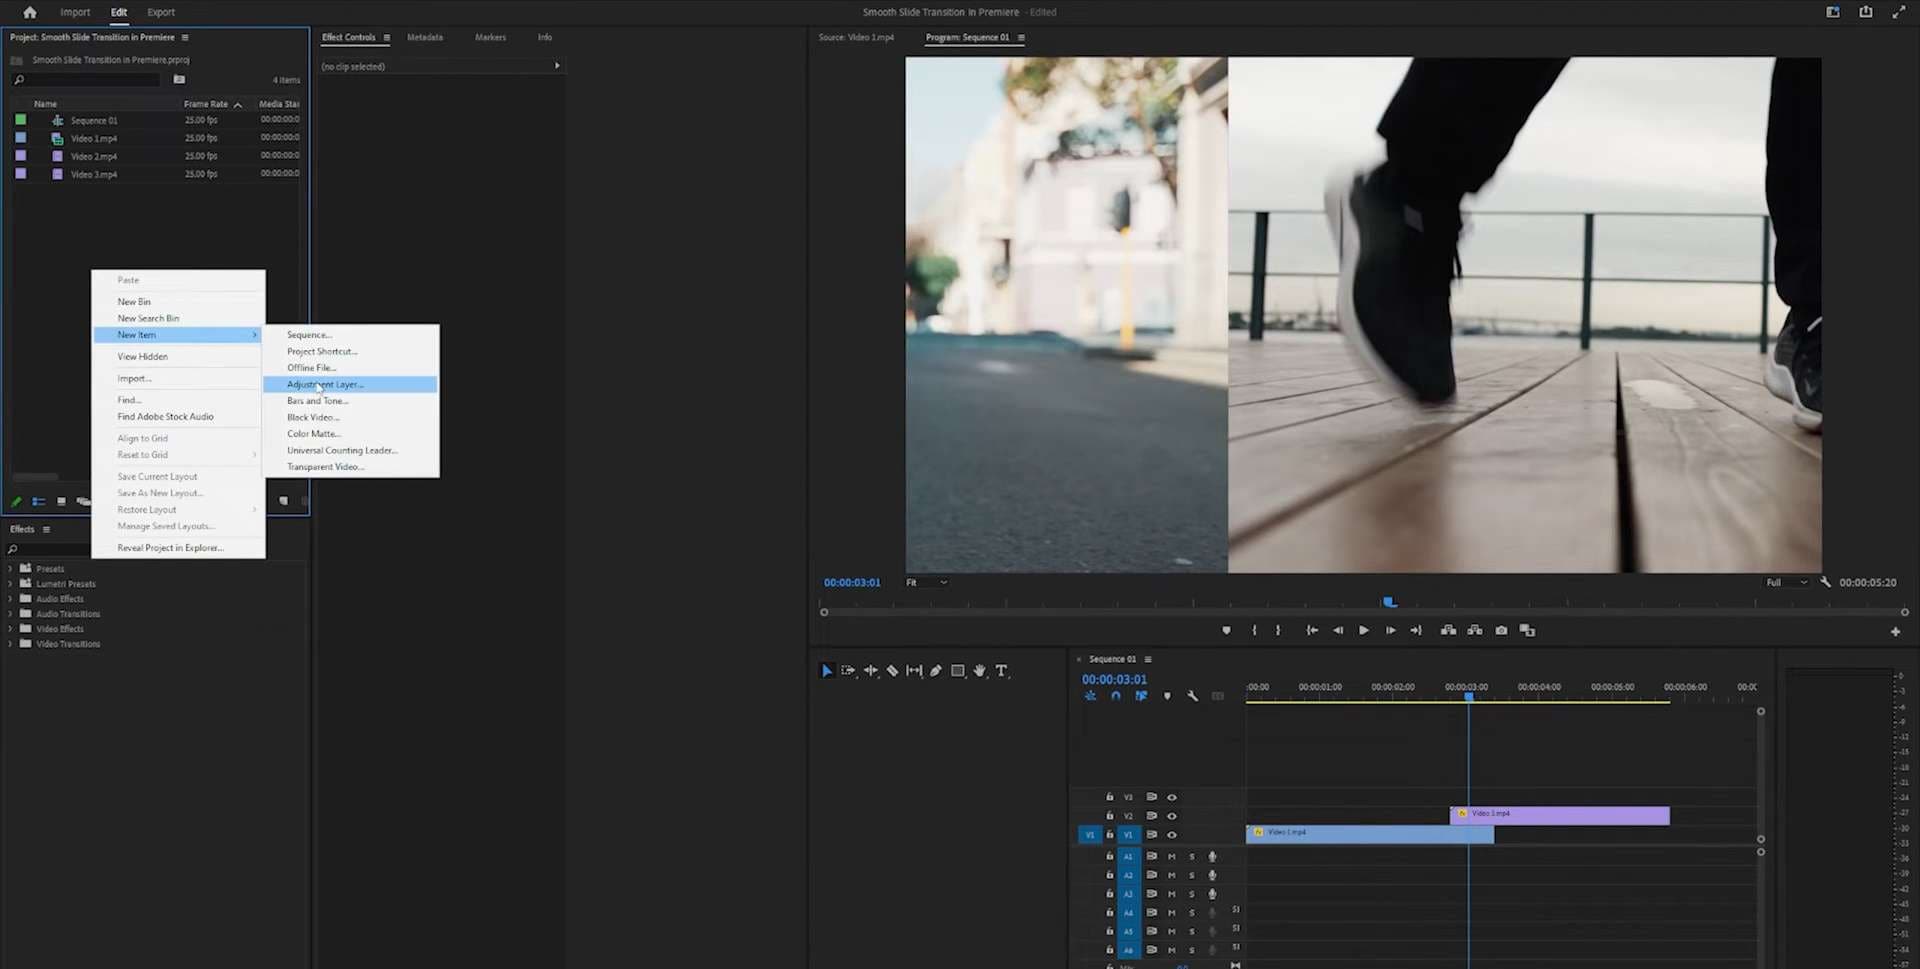Select the Track Select Forward tool

[848, 671]
